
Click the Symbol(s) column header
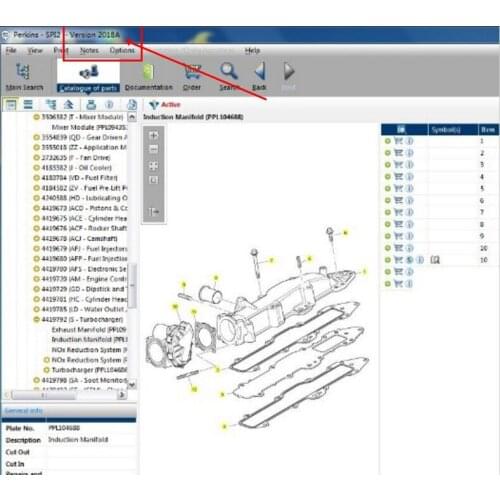453,129
